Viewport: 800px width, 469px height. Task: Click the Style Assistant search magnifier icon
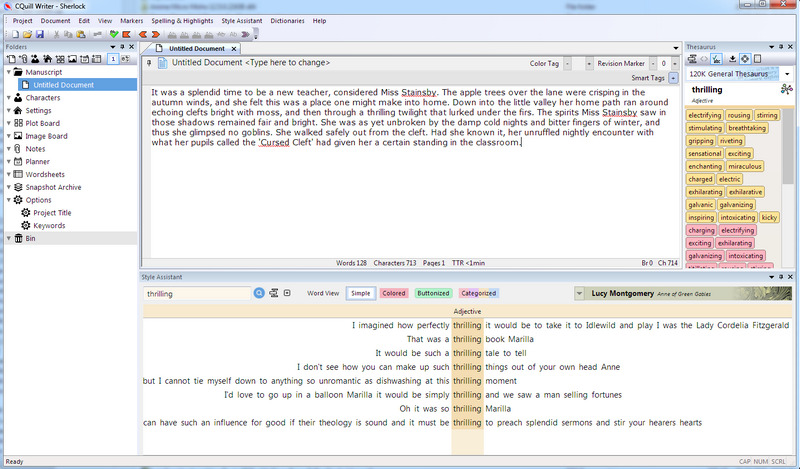259,293
